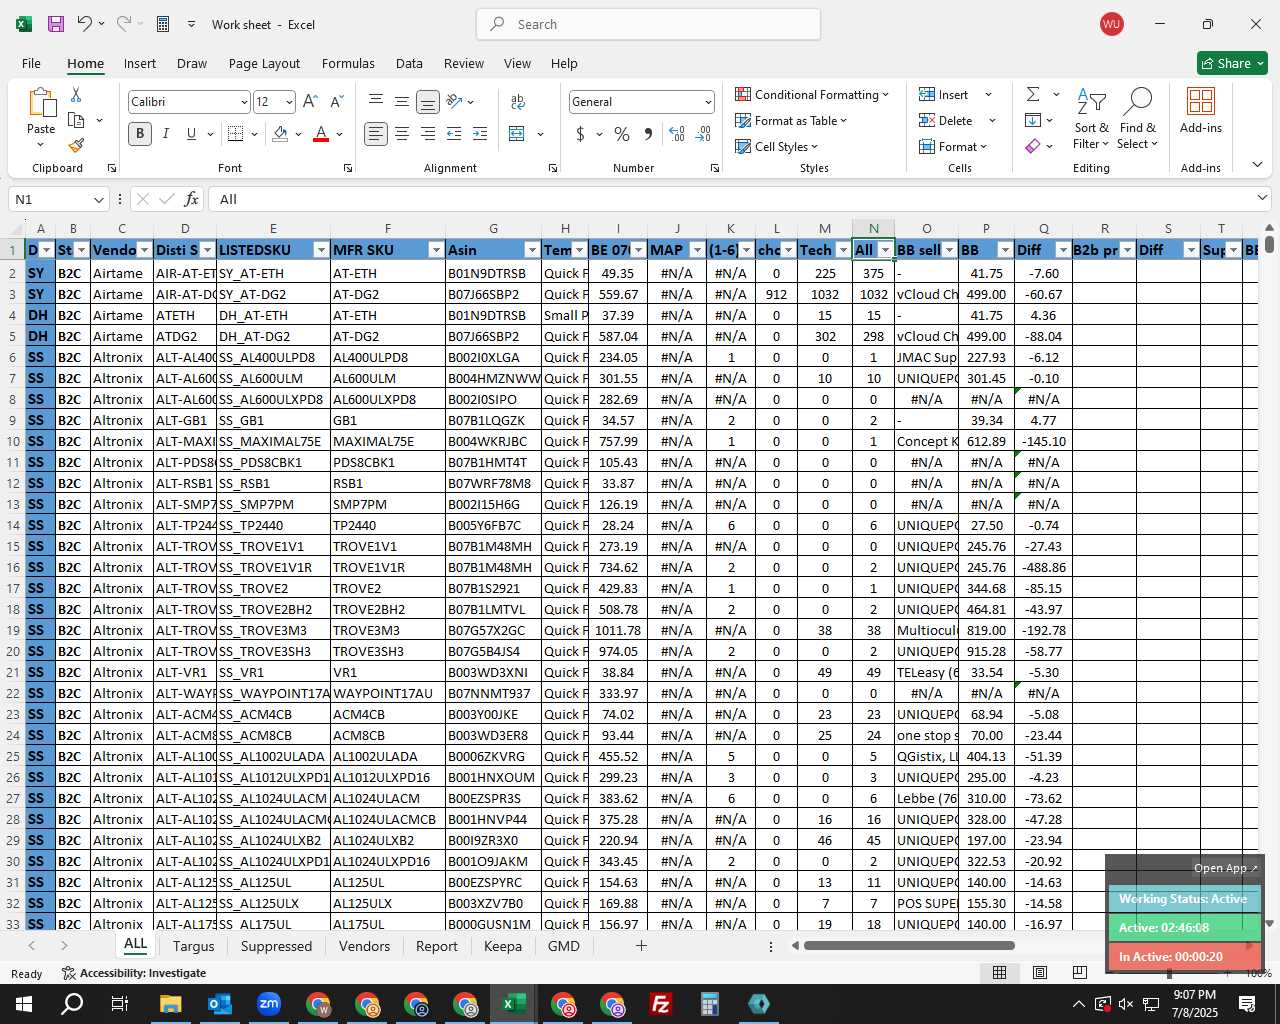Viewport: 1280px width, 1024px height.
Task: Click the Increase Indent icon
Action: click(480, 133)
